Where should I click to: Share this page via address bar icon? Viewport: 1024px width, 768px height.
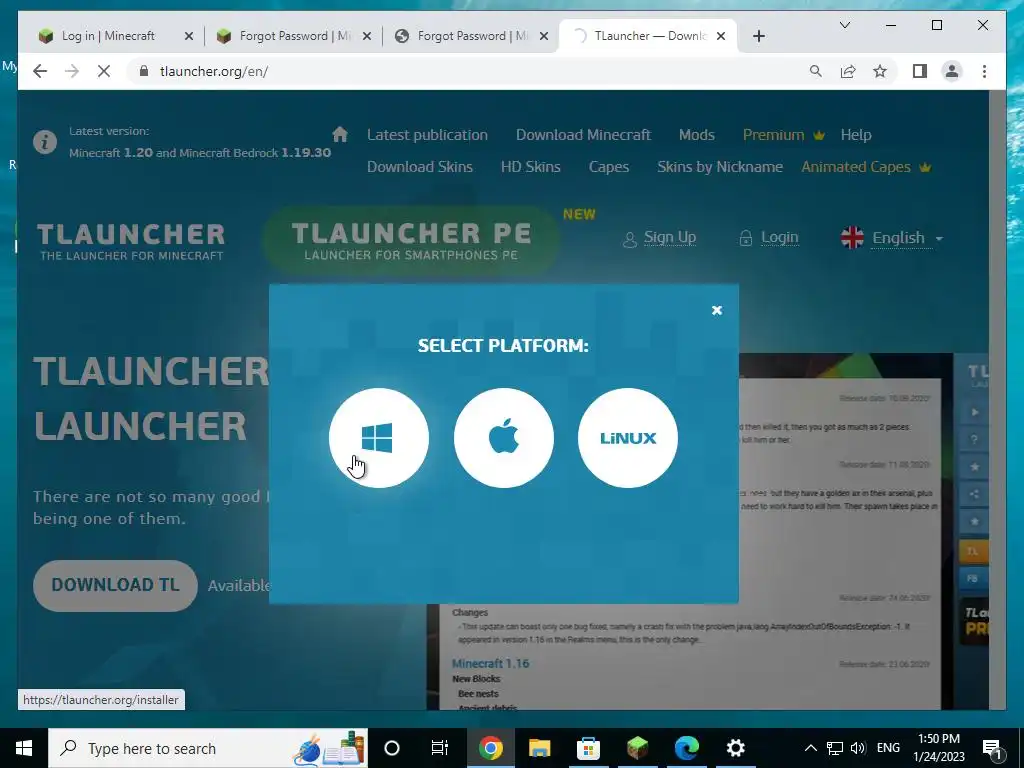pyautogui.click(x=848, y=71)
